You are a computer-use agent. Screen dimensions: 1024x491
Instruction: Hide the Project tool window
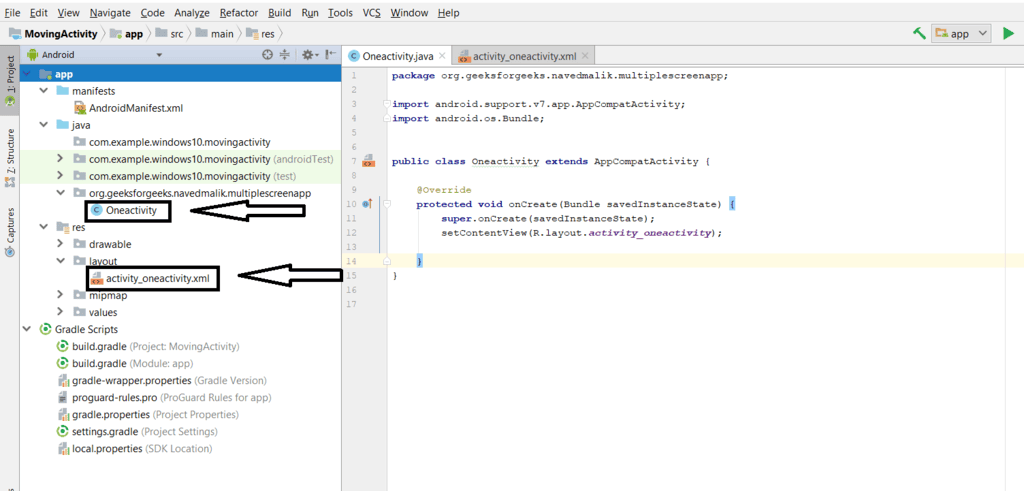pos(329,55)
